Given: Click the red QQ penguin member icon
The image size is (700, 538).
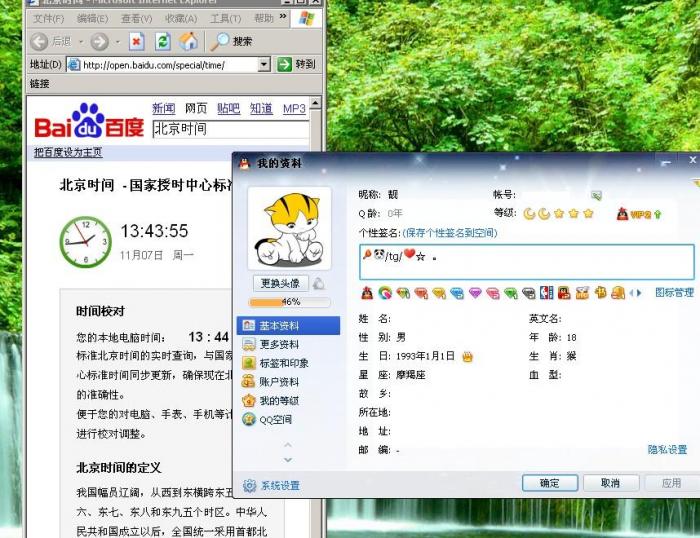Looking at the screenshot, I should coord(367,293).
